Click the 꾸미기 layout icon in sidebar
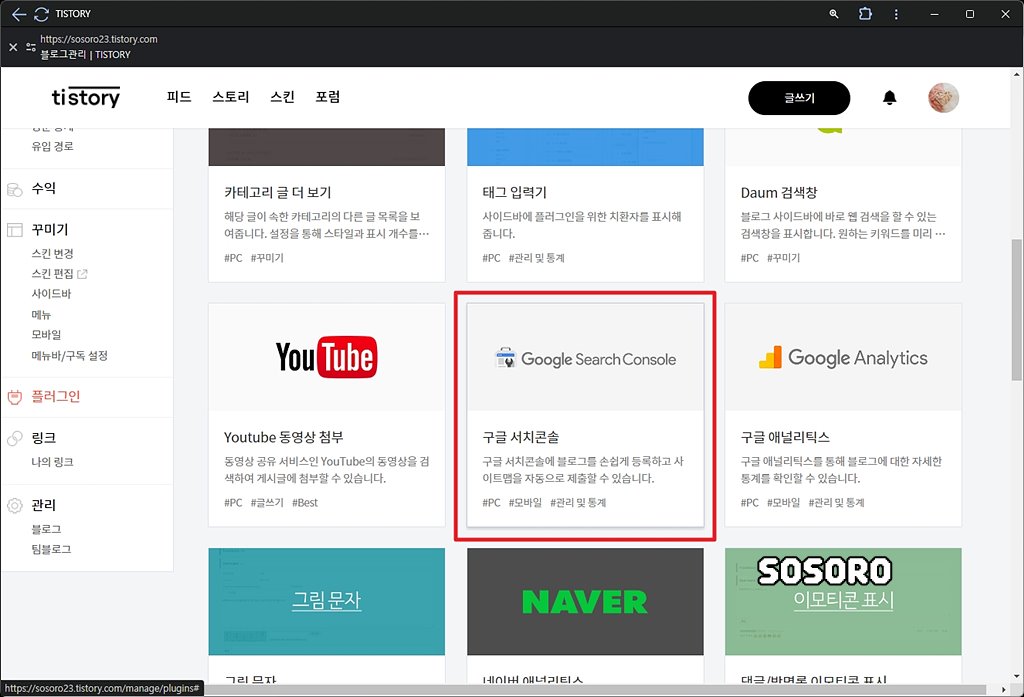This screenshot has height=697, width=1024. pyautogui.click(x=14, y=230)
